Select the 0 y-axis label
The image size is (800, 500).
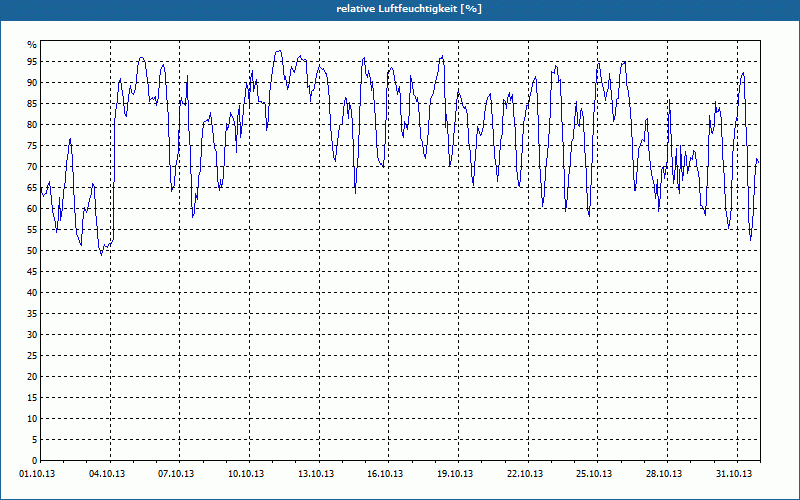tap(34, 460)
